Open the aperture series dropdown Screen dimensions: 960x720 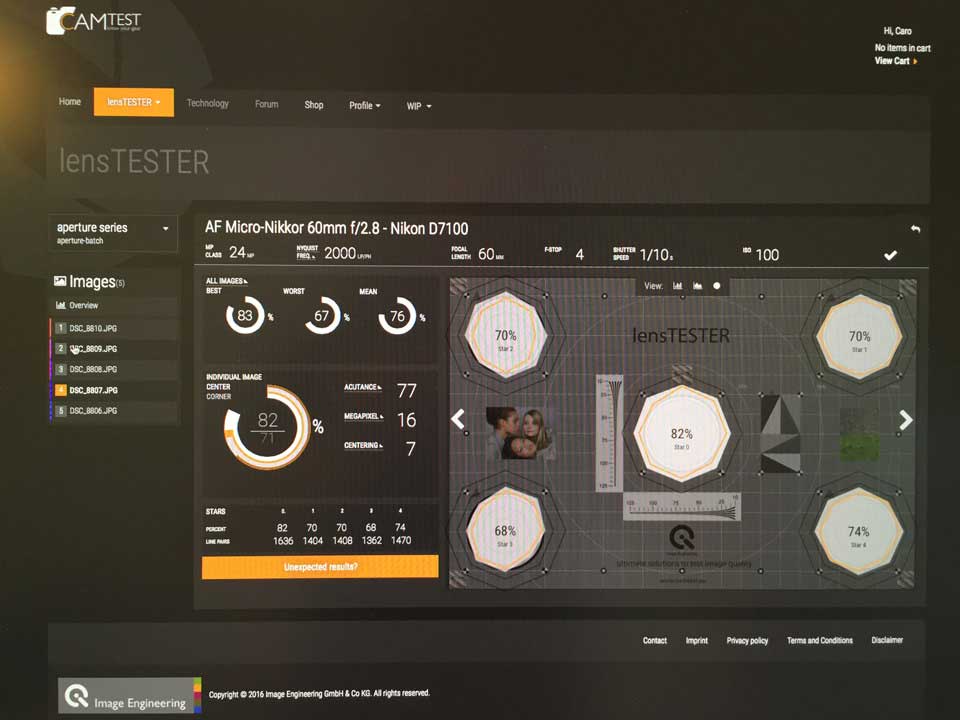[x=113, y=233]
